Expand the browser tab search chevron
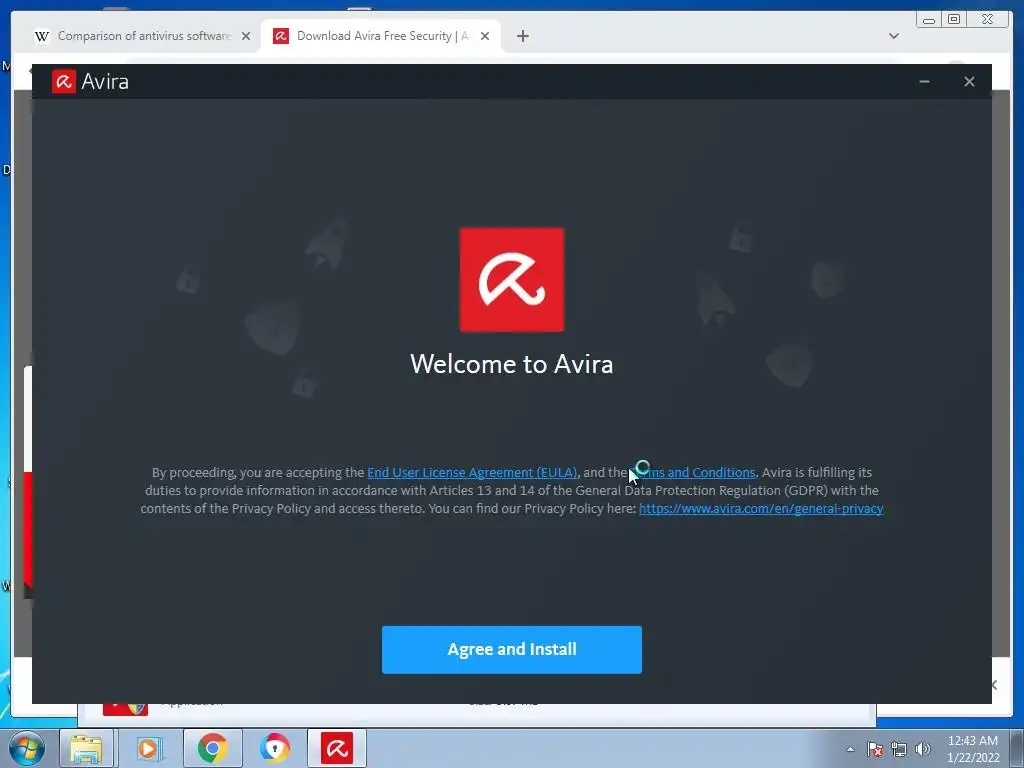 point(893,36)
